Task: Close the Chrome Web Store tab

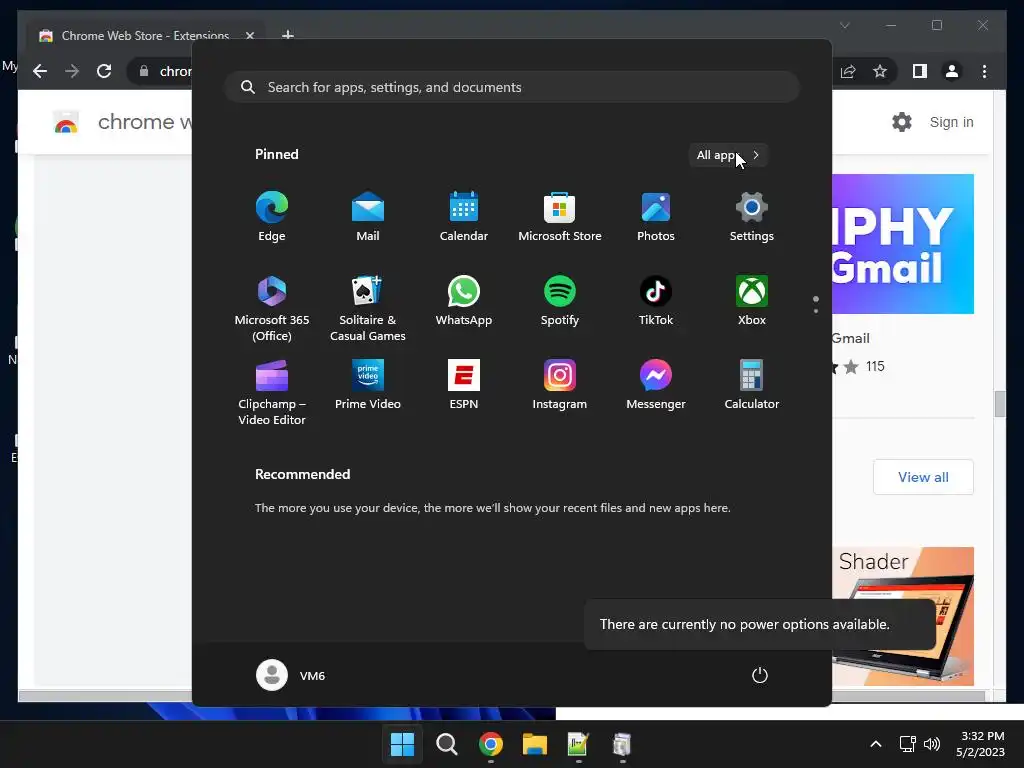Action: click(x=249, y=36)
